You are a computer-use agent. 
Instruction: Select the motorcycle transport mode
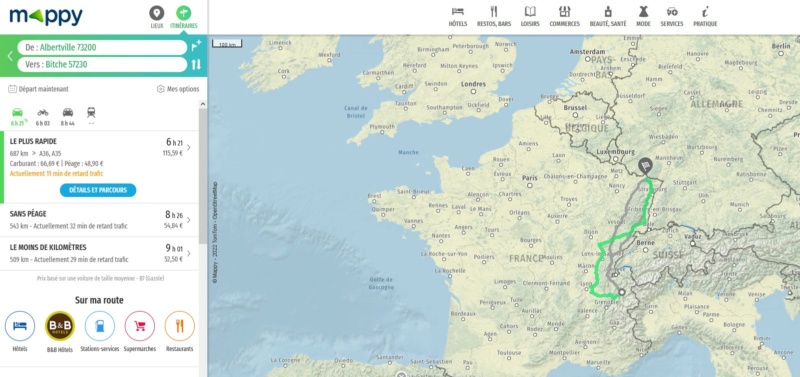tap(43, 116)
